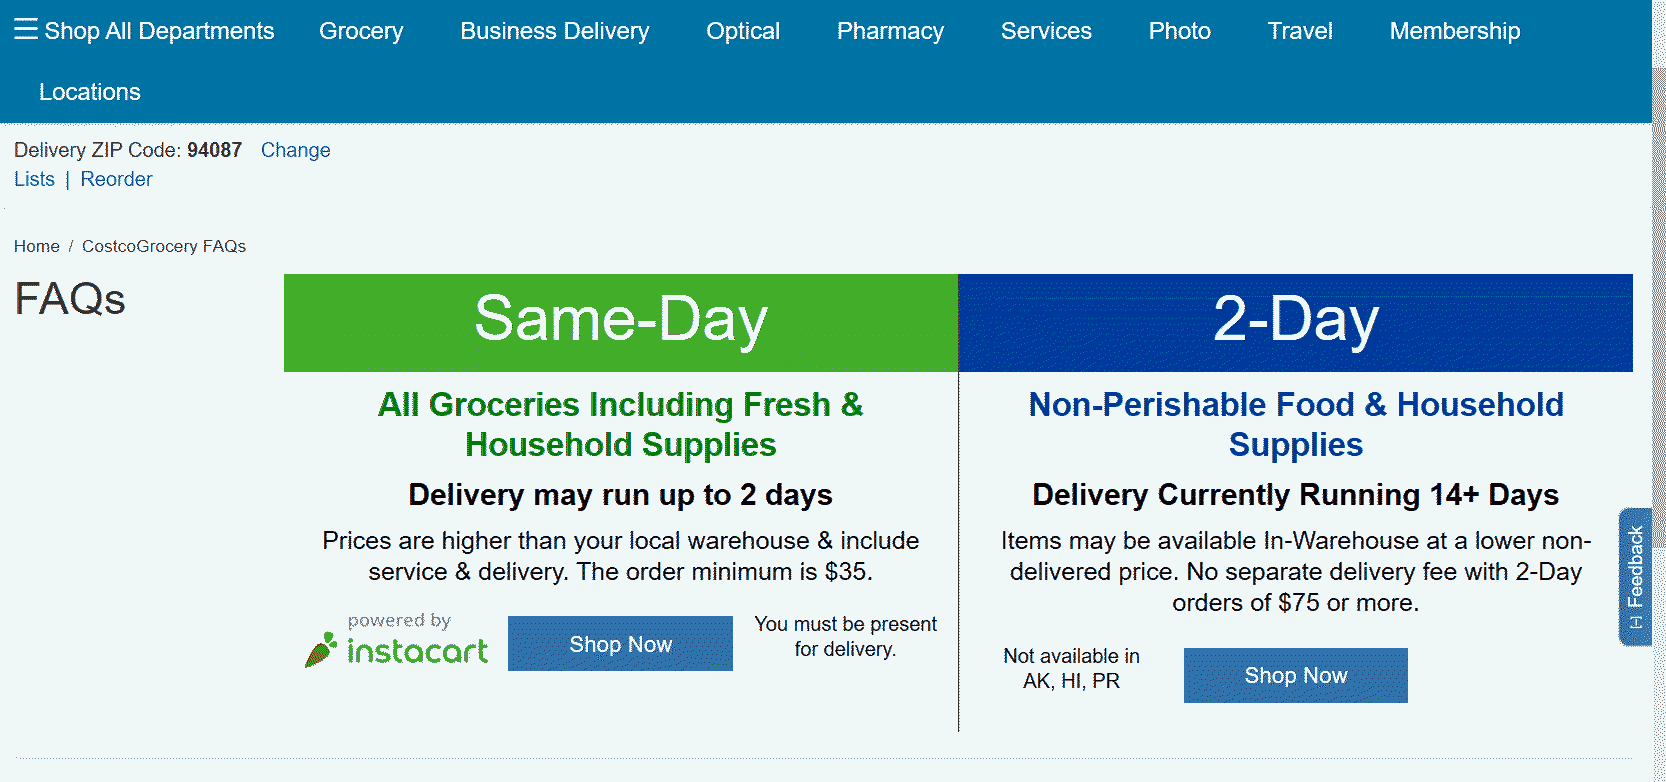1666x782 pixels.
Task: Click the Locations link in navigation
Action: click(x=90, y=92)
